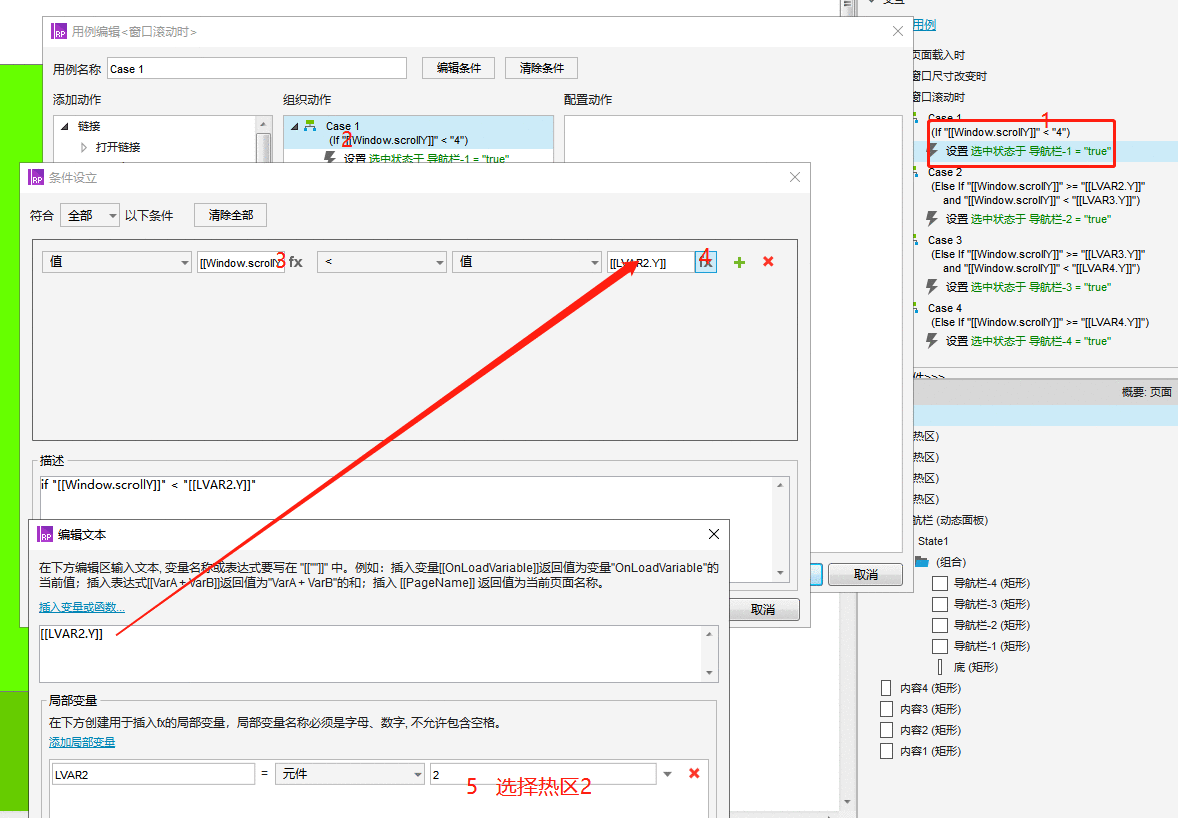Click the [[Window.scrollY]] condition input field
1178x818 pixels.
click(x=241, y=262)
